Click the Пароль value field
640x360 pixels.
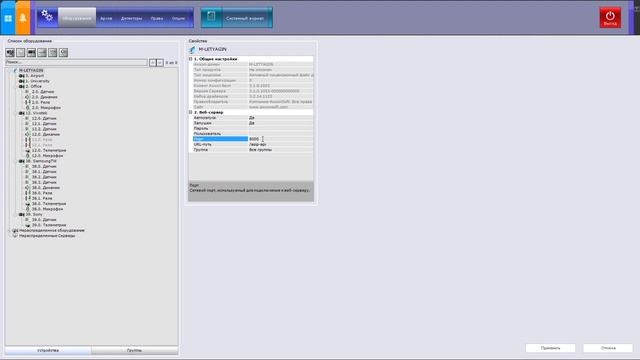click(x=281, y=128)
